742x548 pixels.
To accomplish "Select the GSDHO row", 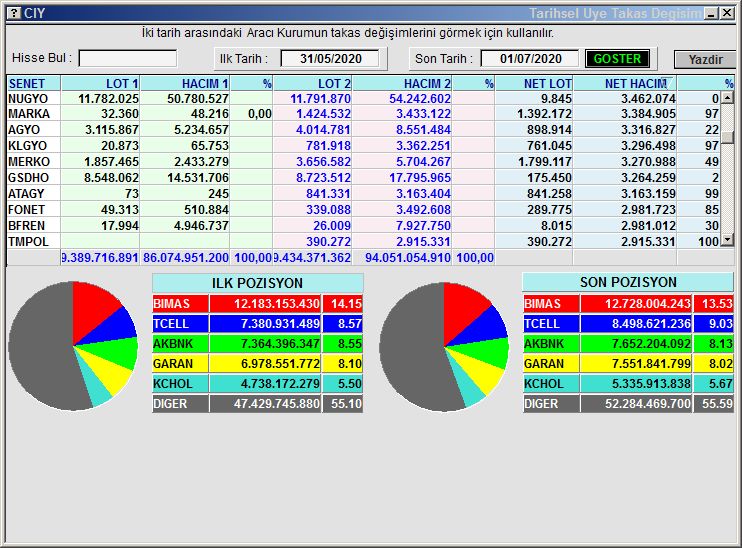I will point(363,178).
